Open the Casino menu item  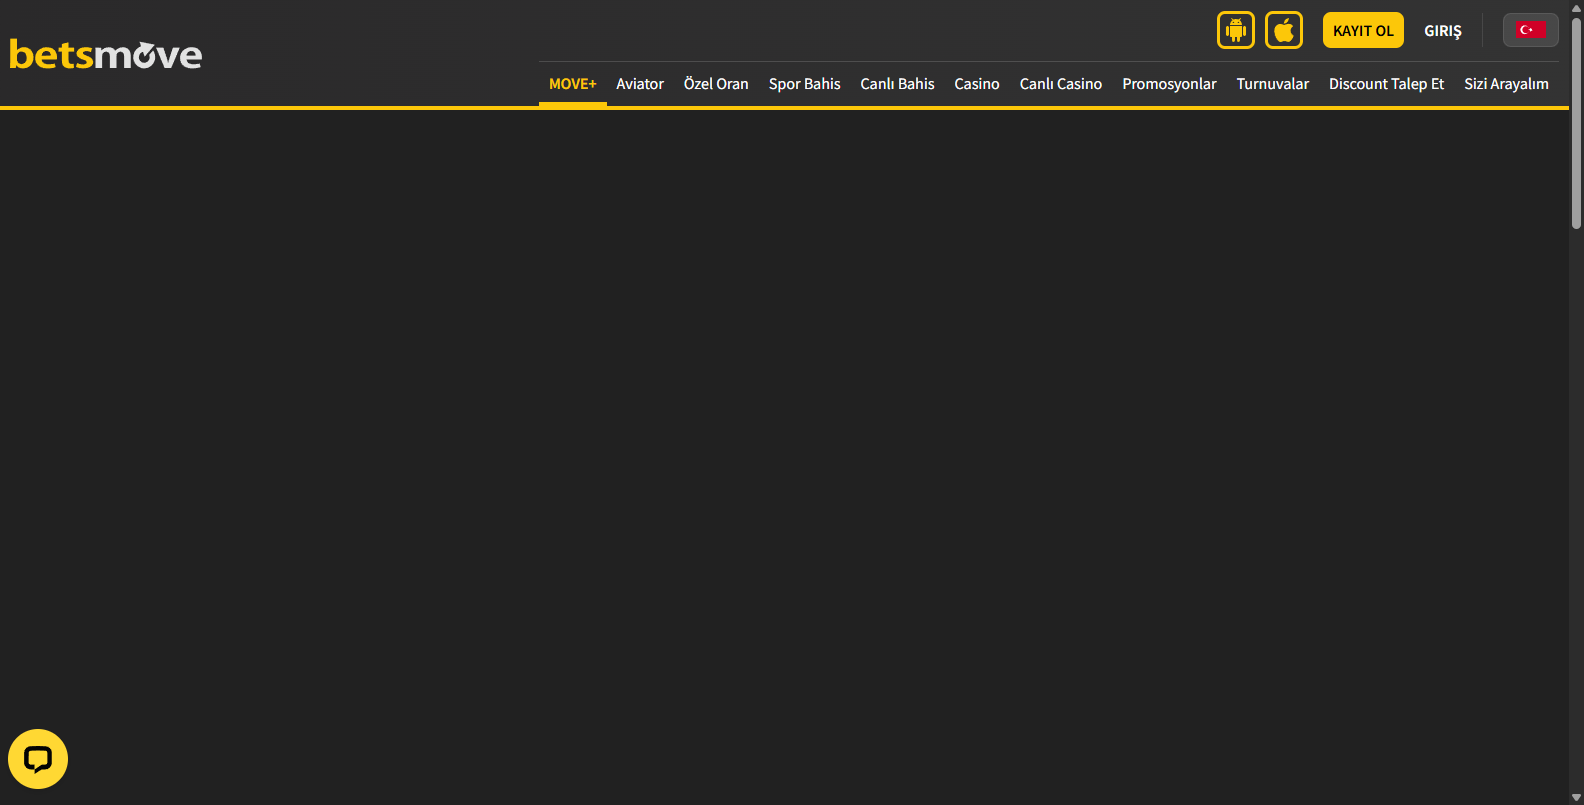pos(977,84)
